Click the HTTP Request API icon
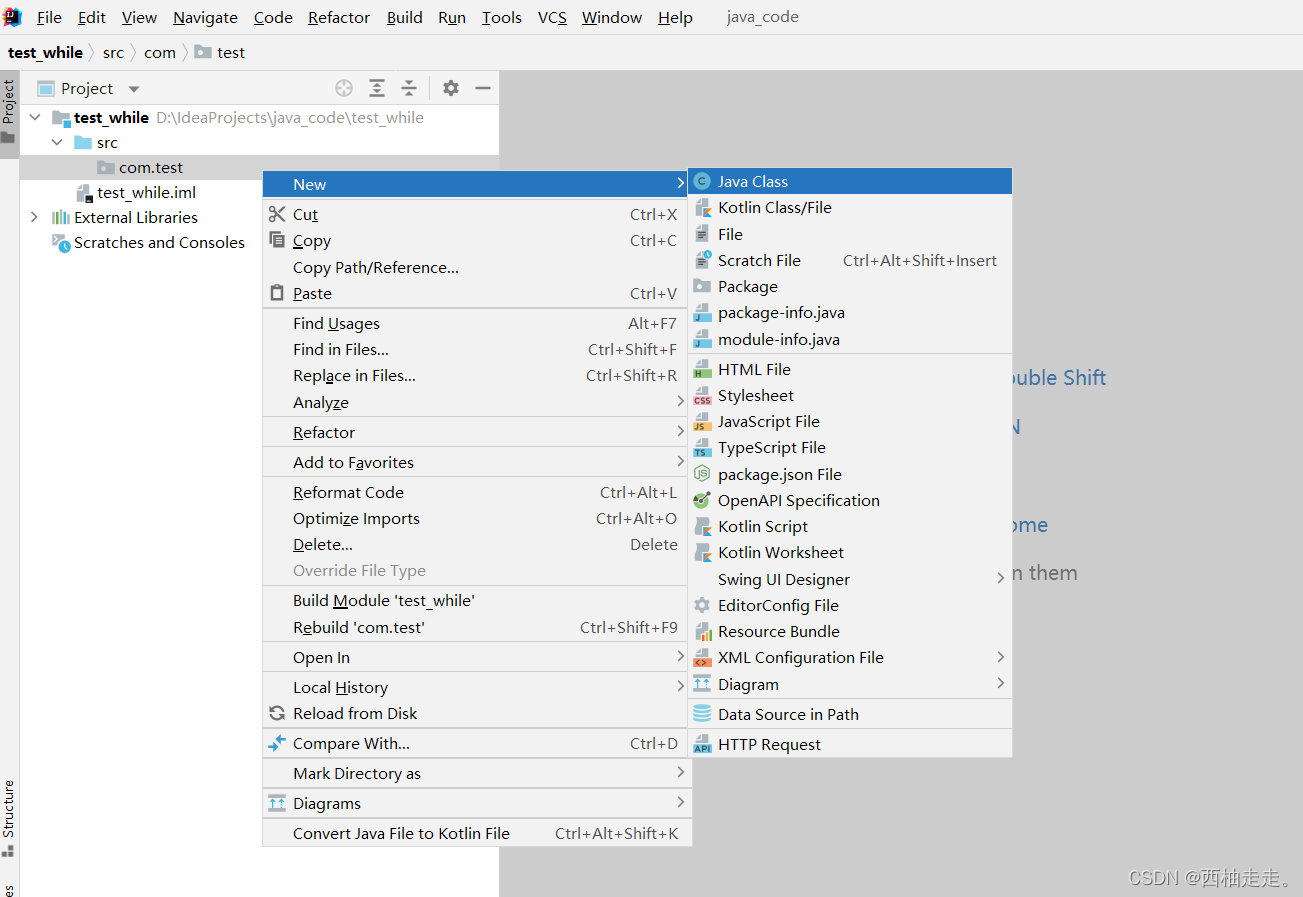The width and height of the screenshot is (1303, 897). tap(702, 744)
